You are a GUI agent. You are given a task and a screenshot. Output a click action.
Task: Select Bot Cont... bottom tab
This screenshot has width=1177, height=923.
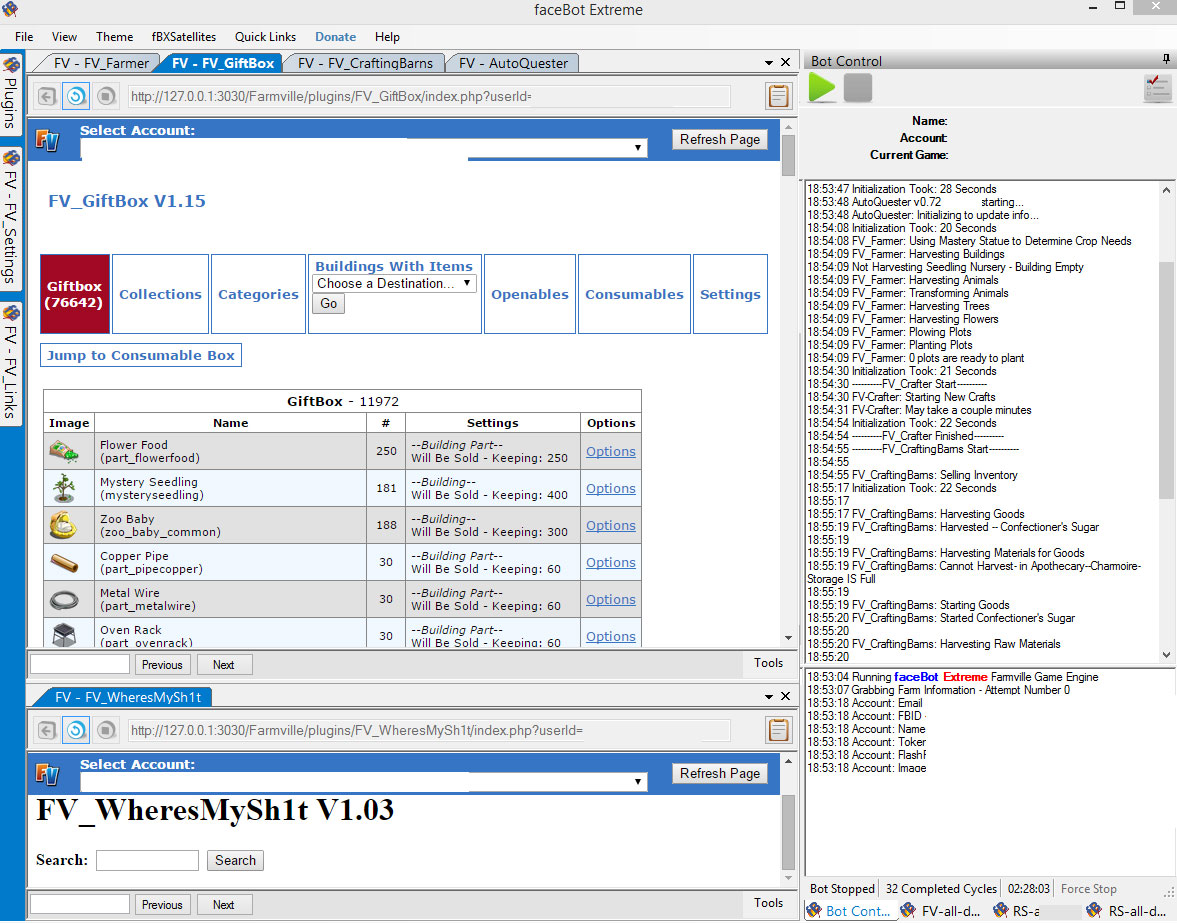[x=849, y=911]
